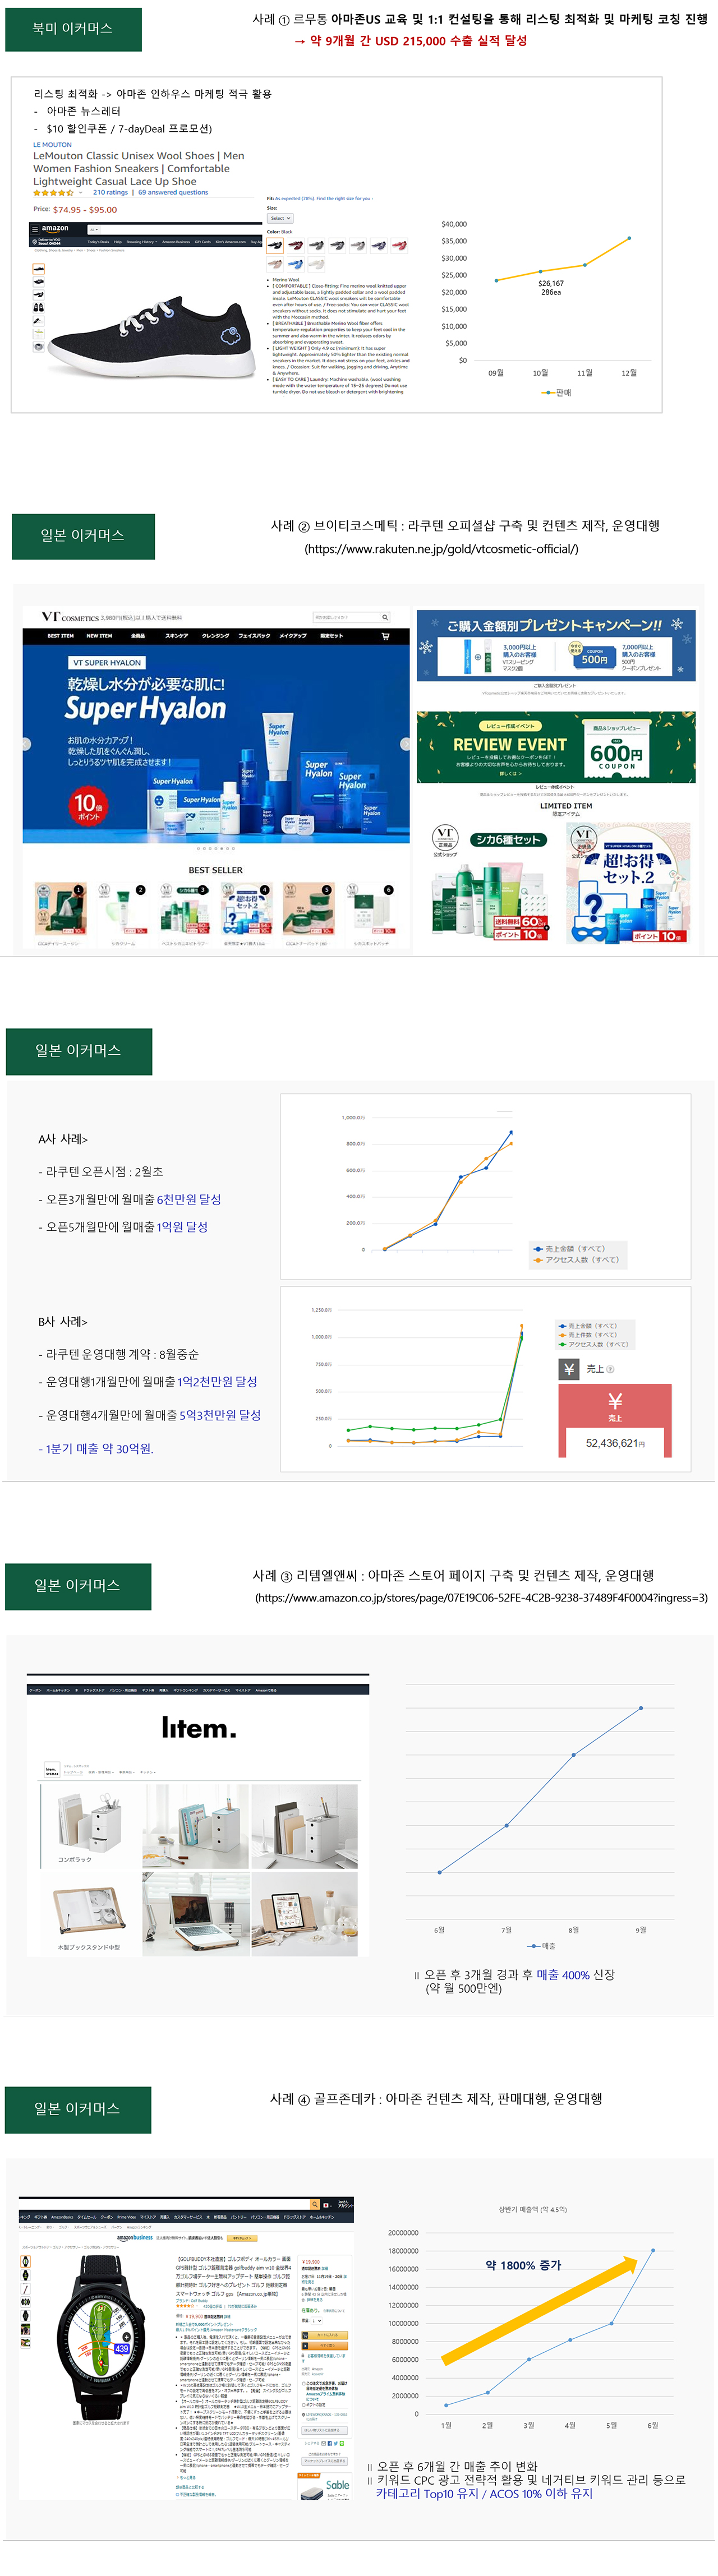The width and height of the screenshot is (718, 2576).
Task: Open the BEST ITEM menu
Action: (61, 636)
